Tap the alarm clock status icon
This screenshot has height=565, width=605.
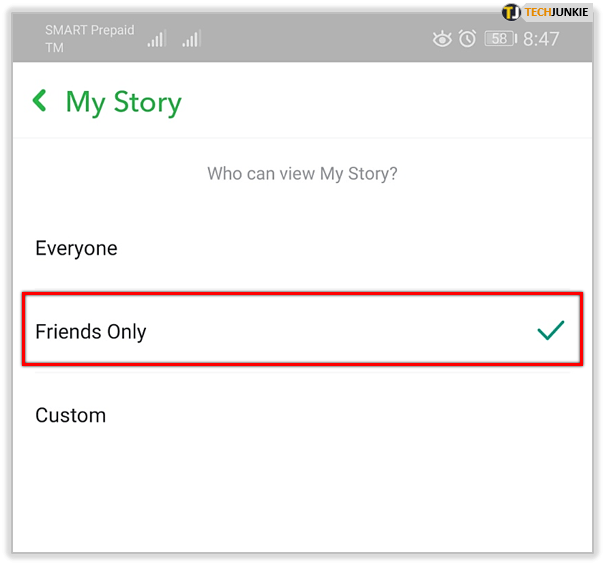pyautogui.click(x=467, y=39)
